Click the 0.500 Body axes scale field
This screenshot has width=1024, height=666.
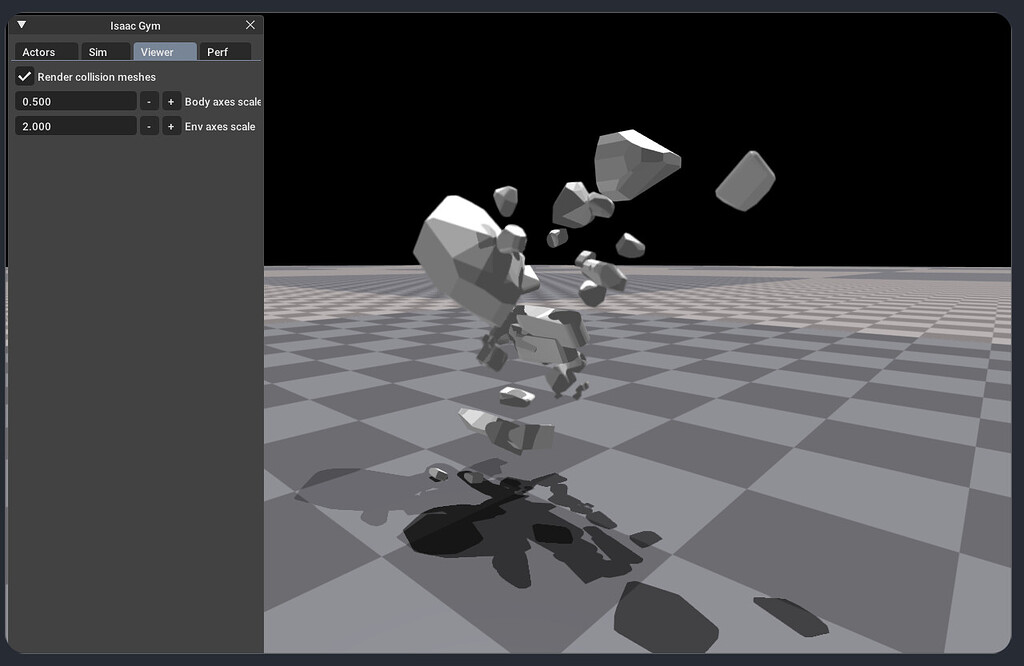(75, 100)
